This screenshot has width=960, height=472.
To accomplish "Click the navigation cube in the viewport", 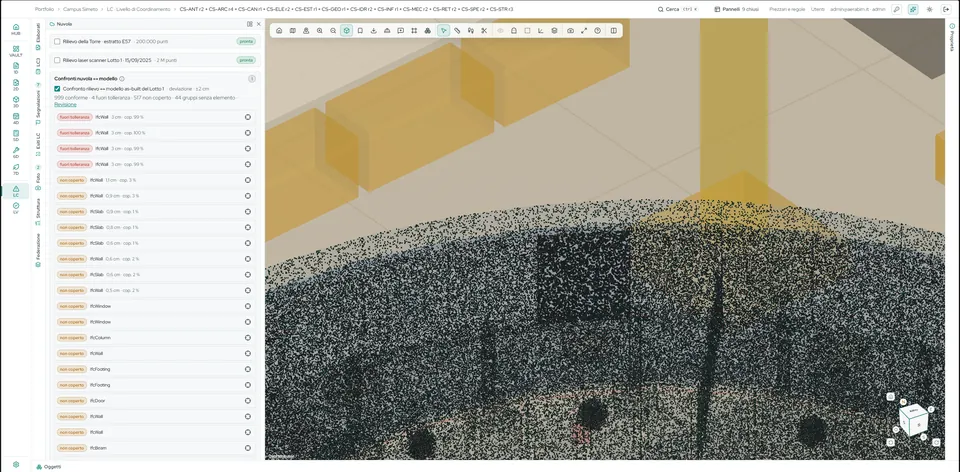I will pos(913,421).
